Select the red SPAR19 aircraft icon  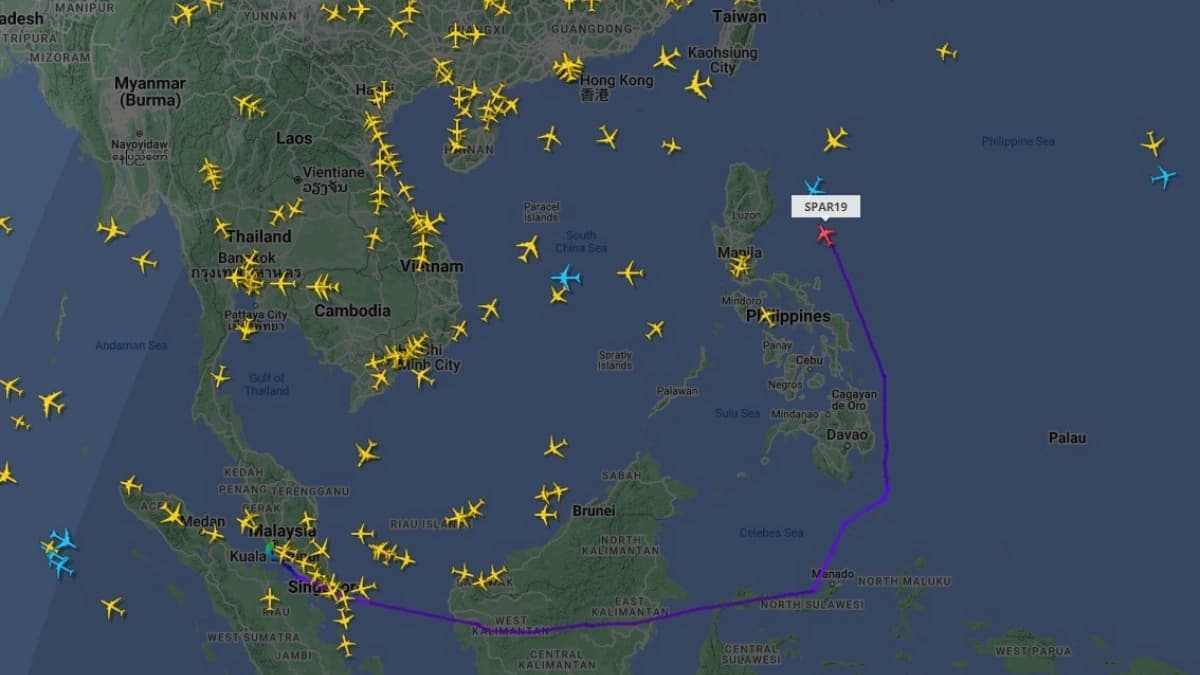tap(825, 234)
